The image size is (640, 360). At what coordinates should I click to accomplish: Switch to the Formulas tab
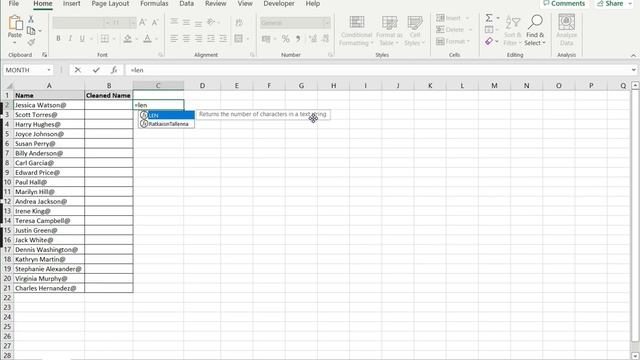click(x=154, y=4)
